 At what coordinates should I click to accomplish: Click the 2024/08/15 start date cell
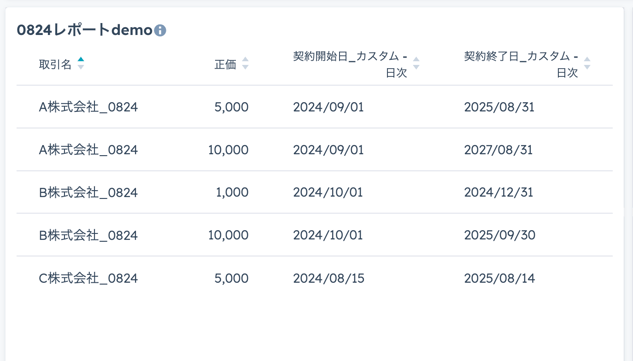(x=329, y=278)
